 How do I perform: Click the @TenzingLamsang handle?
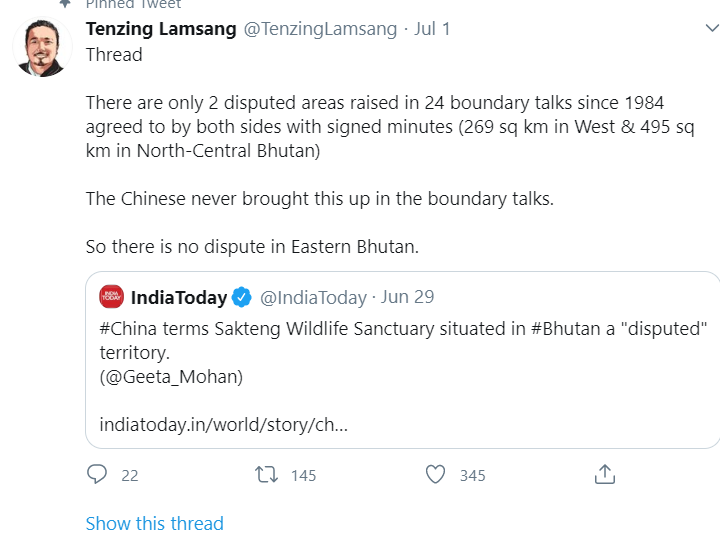point(321,28)
